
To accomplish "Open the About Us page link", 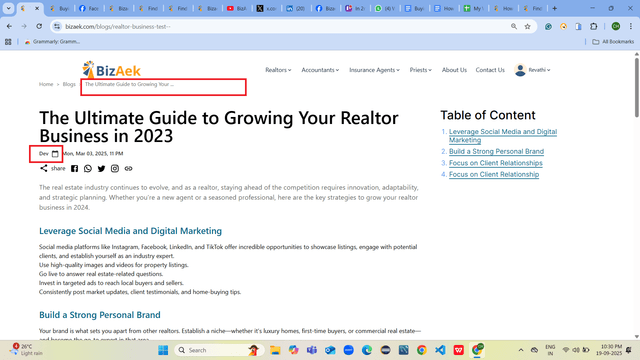I will (454, 70).
